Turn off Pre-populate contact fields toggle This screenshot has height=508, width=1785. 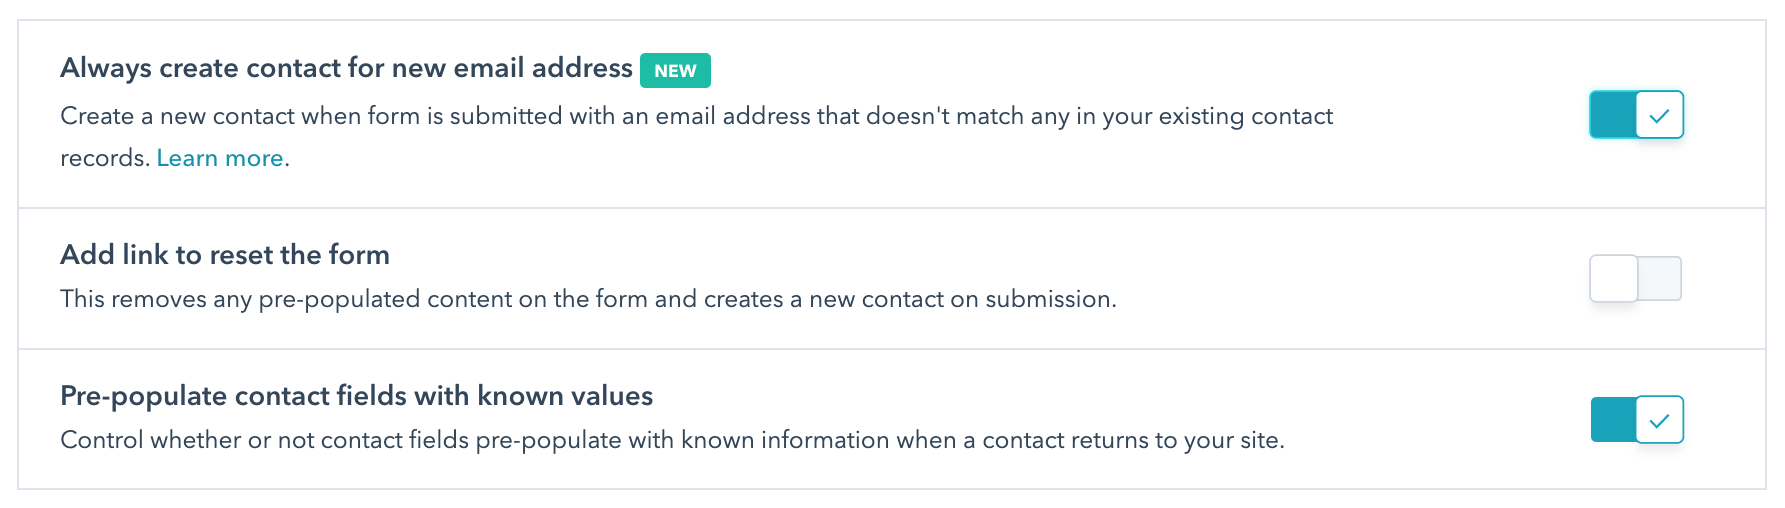[1636, 420]
